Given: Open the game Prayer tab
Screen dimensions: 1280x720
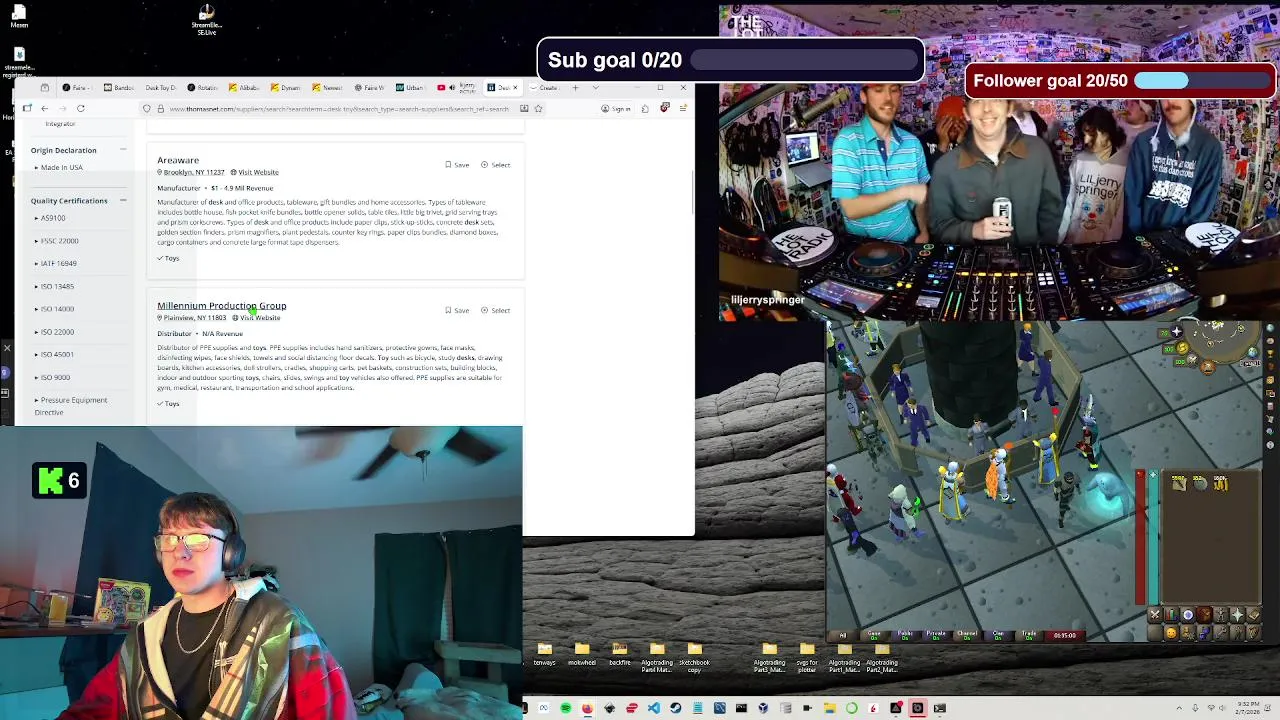Looking at the screenshot, I should [x=1237, y=616].
